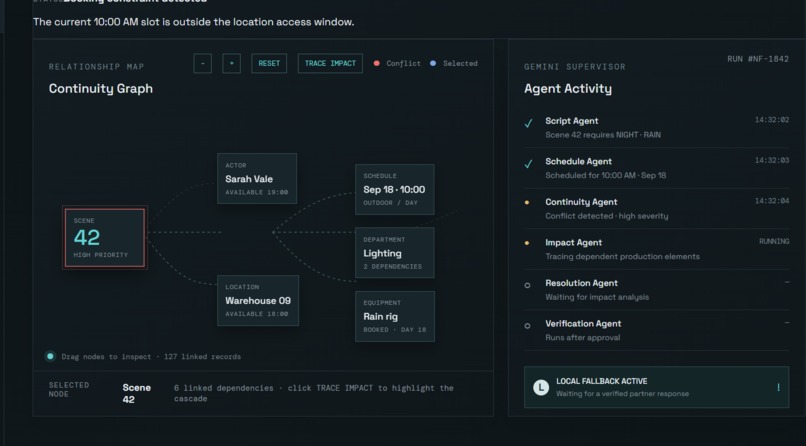Click the Continuity Graph heading

(x=101, y=88)
